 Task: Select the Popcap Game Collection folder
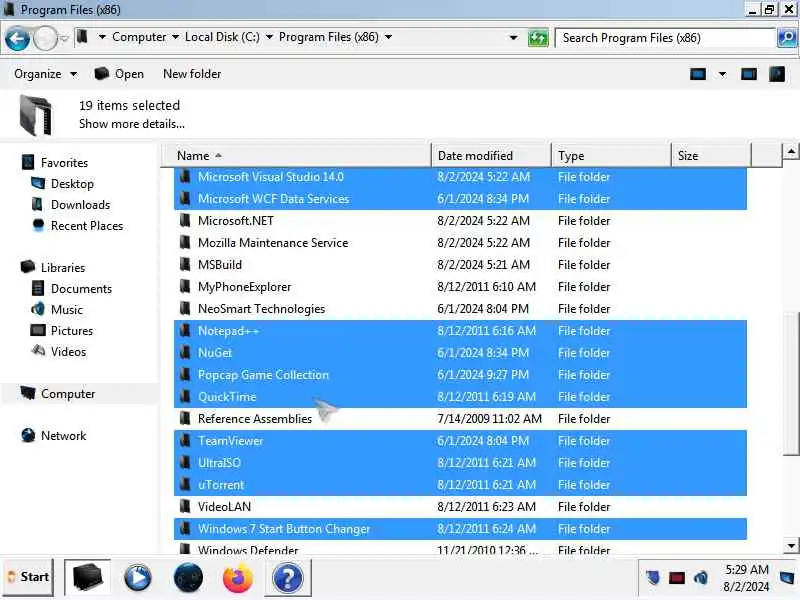460,375
